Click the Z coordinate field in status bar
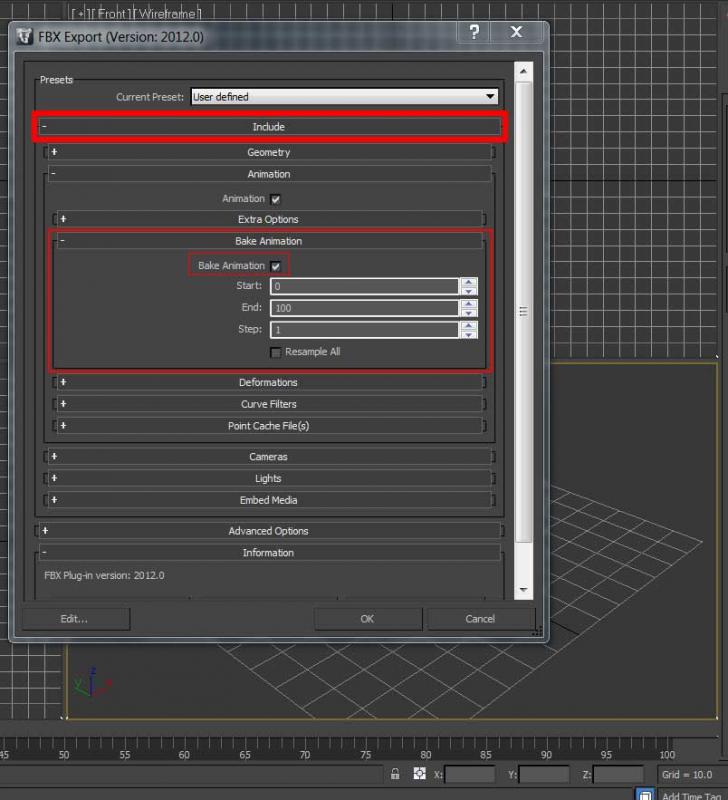Screen dimensions: 728x800 [x=618, y=774]
